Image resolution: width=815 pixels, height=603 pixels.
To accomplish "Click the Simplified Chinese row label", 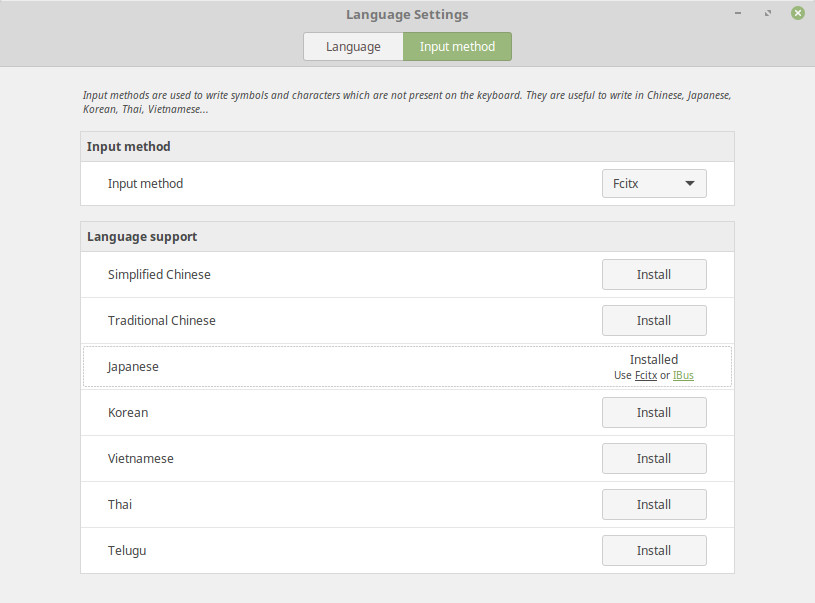I will [159, 275].
